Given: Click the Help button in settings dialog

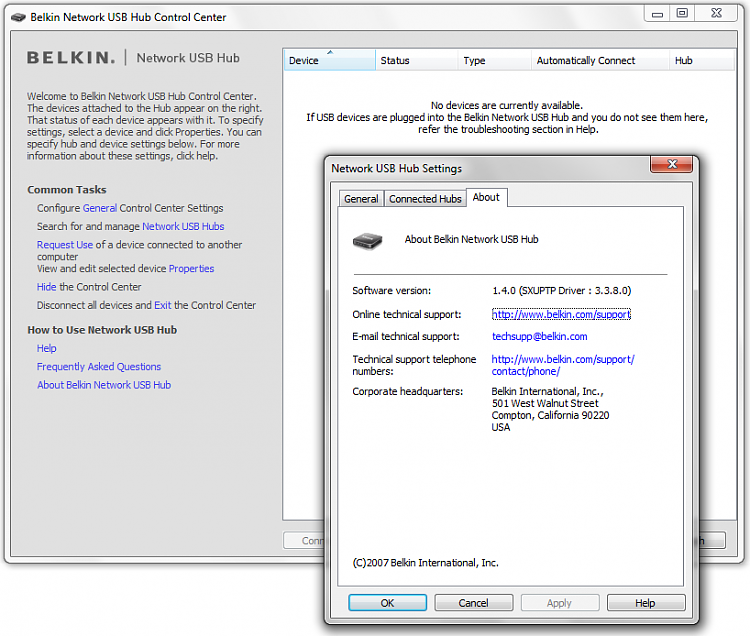Looking at the screenshot, I should point(646,603).
